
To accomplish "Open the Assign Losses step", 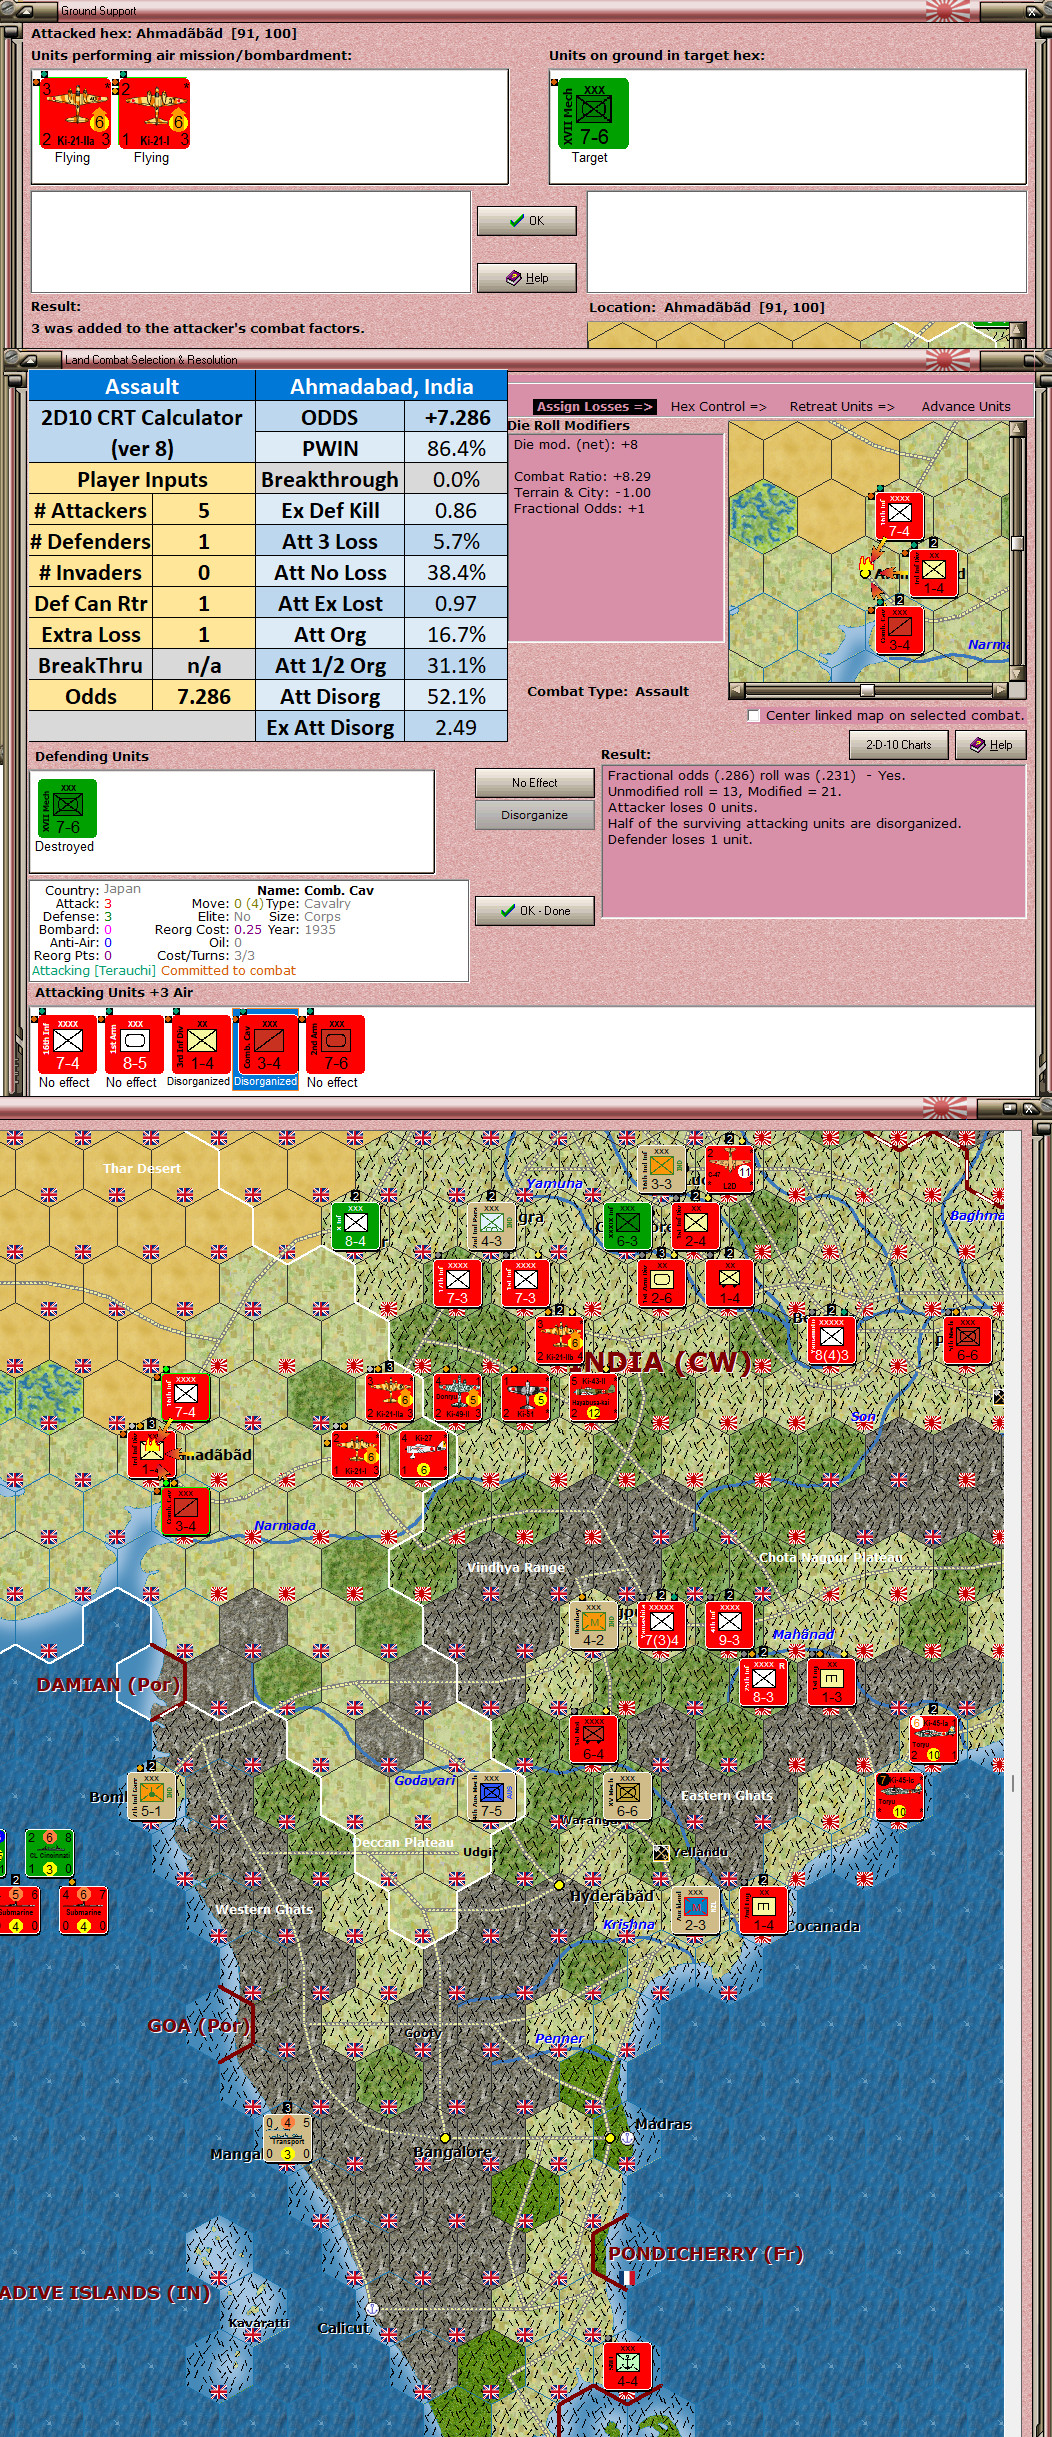I will (594, 406).
